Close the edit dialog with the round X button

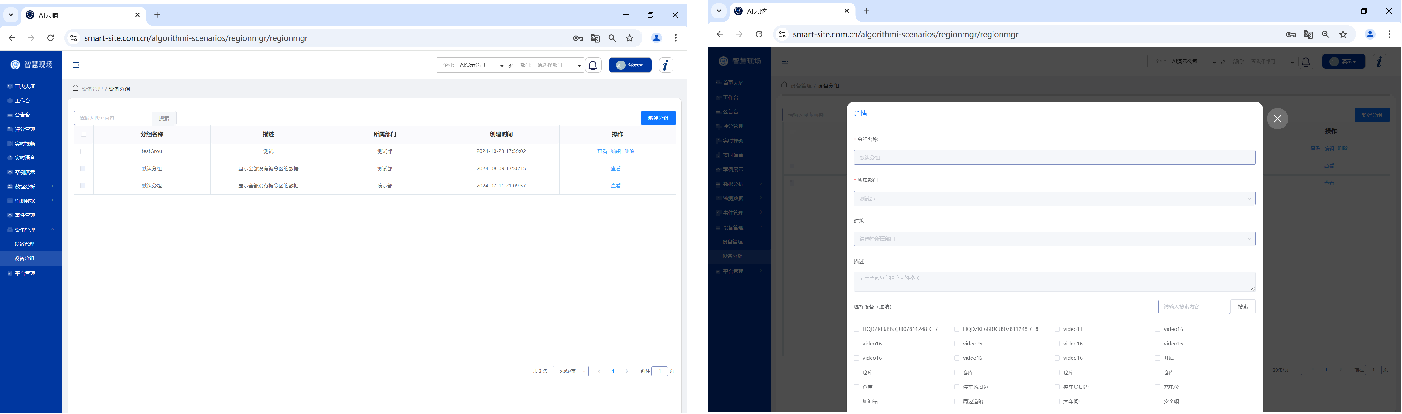pos(1277,118)
